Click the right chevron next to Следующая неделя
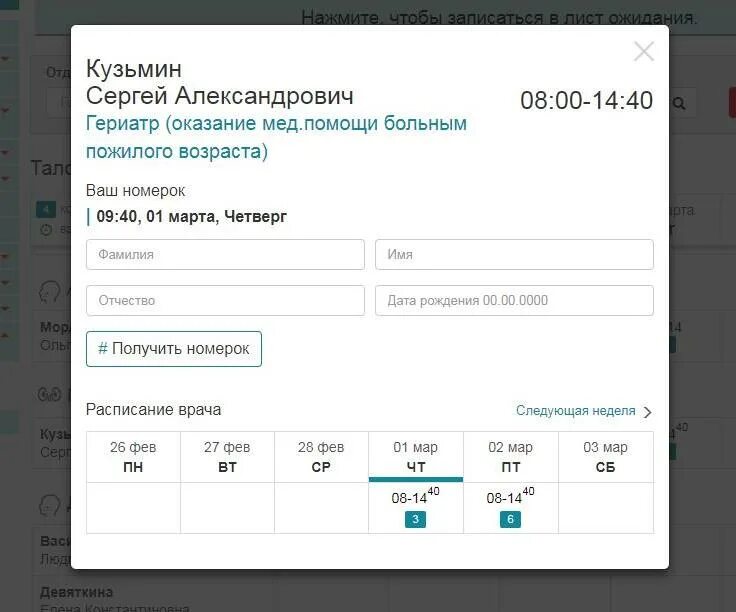Screen dimensions: 736x612 [x=647, y=412]
